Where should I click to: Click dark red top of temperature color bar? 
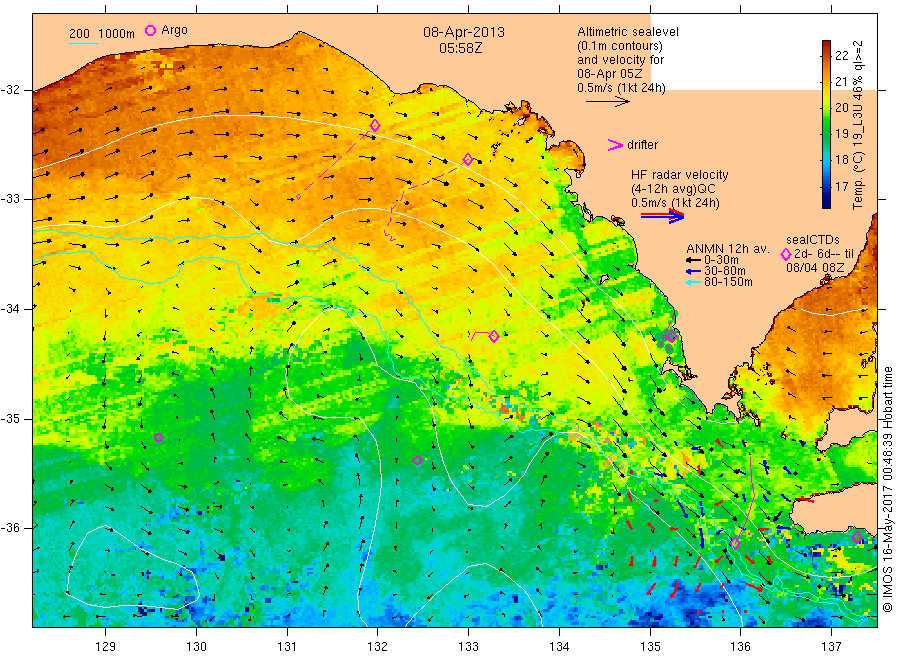click(x=826, y=46)
